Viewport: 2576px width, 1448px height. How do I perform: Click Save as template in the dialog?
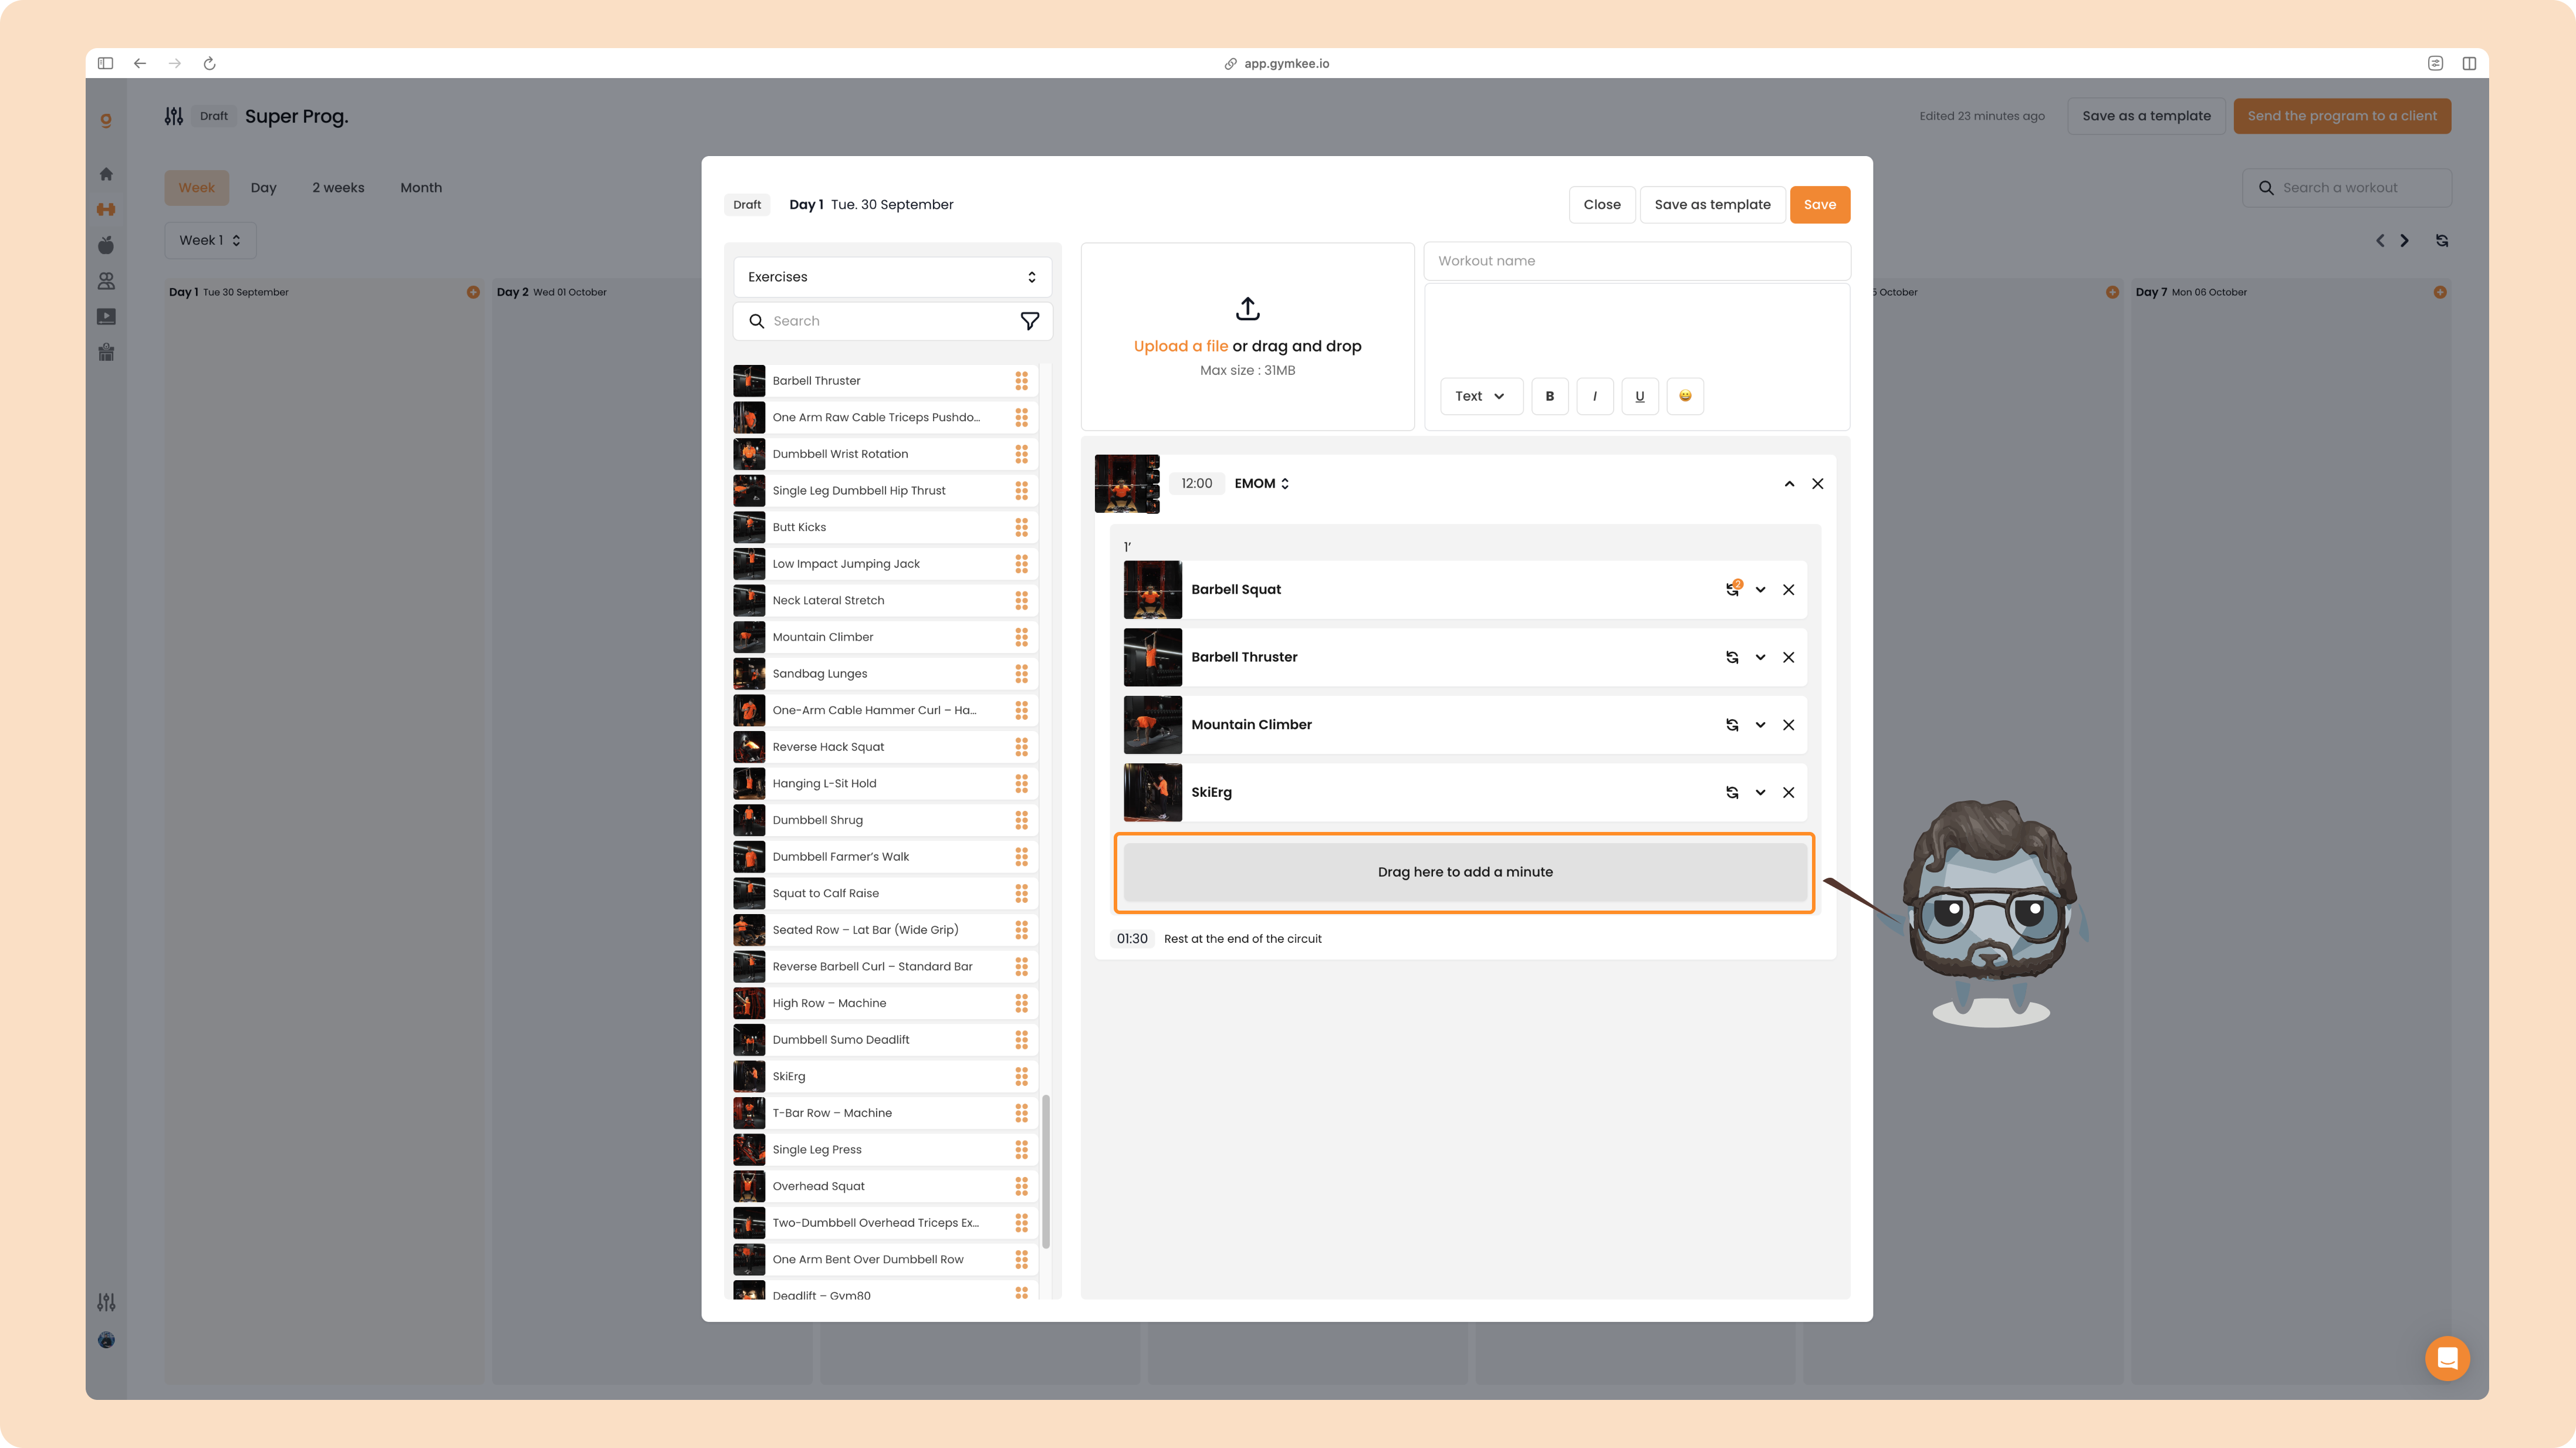click(1712, 204)
